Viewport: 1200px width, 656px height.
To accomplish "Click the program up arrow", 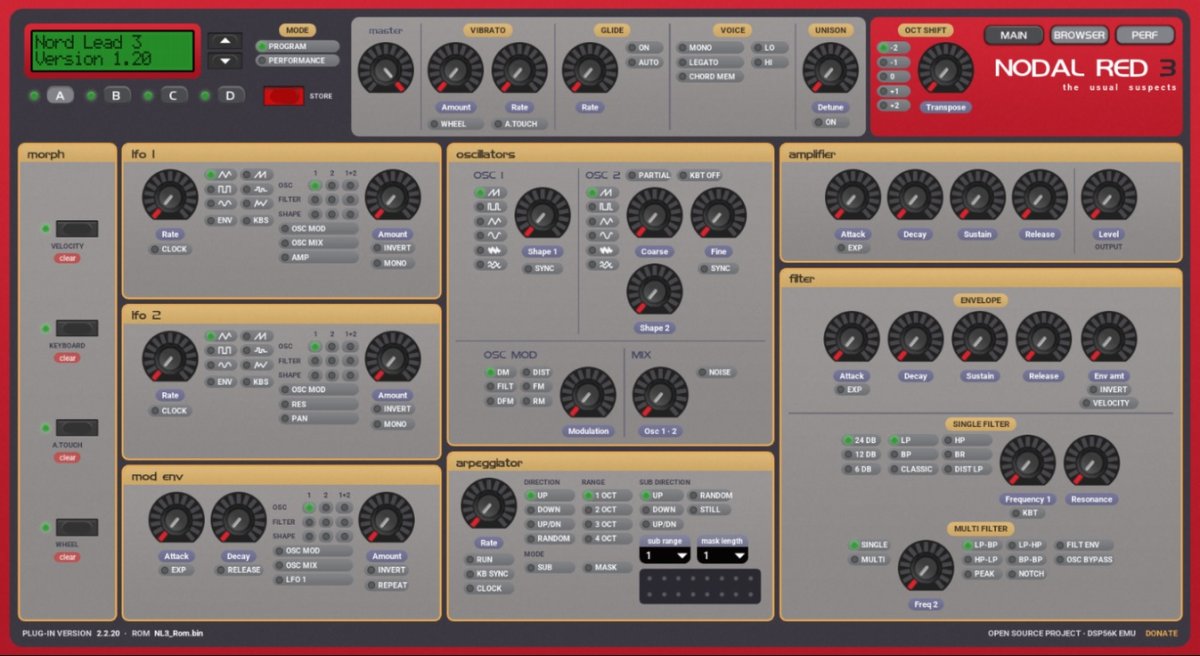I will tap(225, 41).
